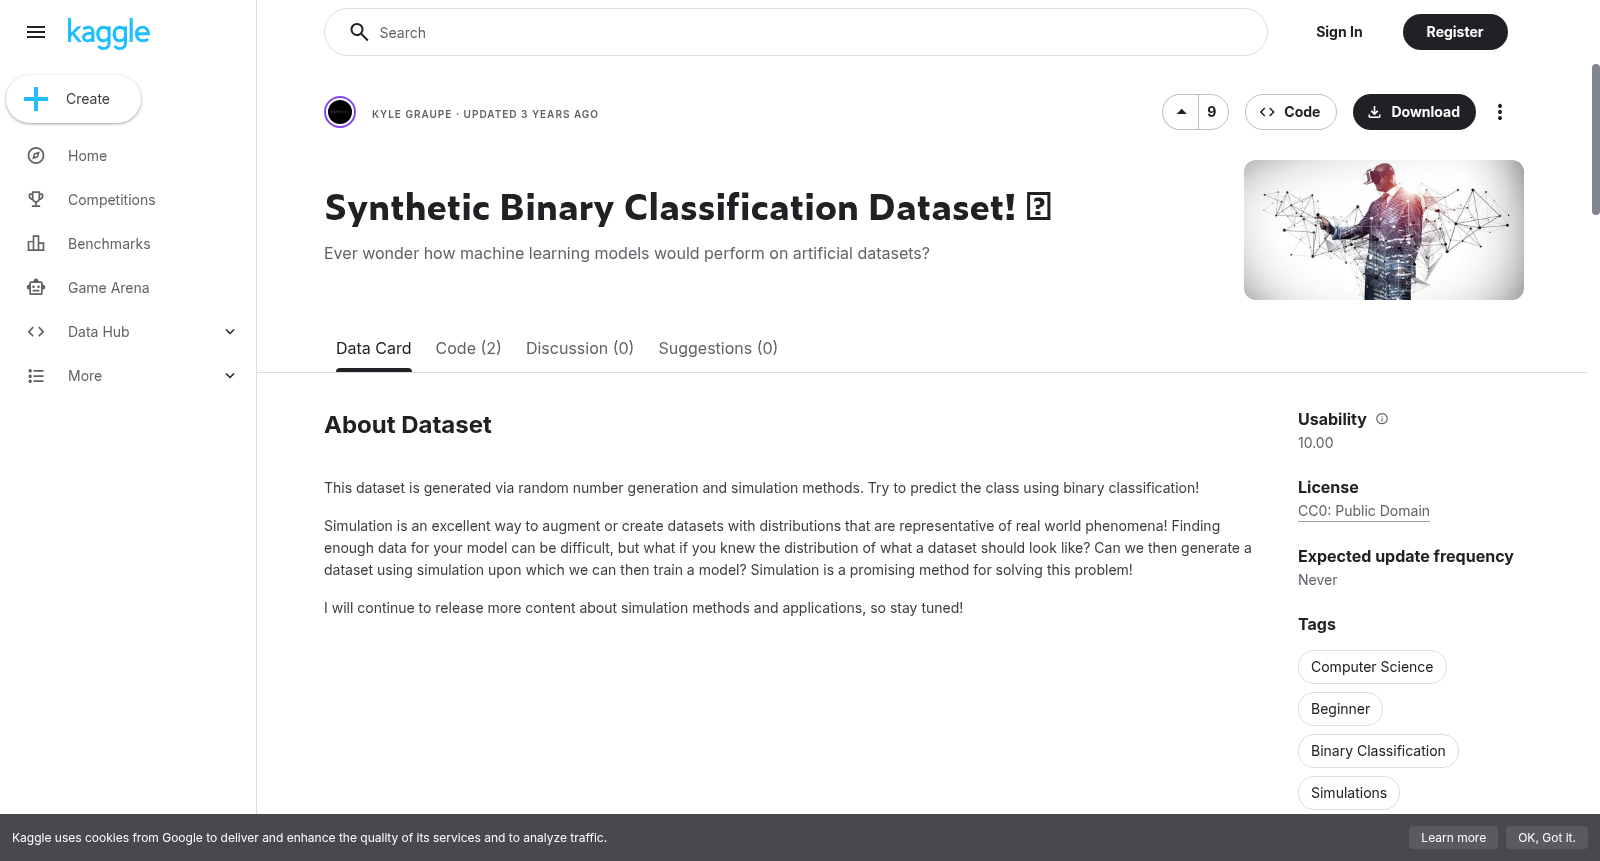Click the plus icon in Create
The image size is (1600, 861).
tap(36, 99)
